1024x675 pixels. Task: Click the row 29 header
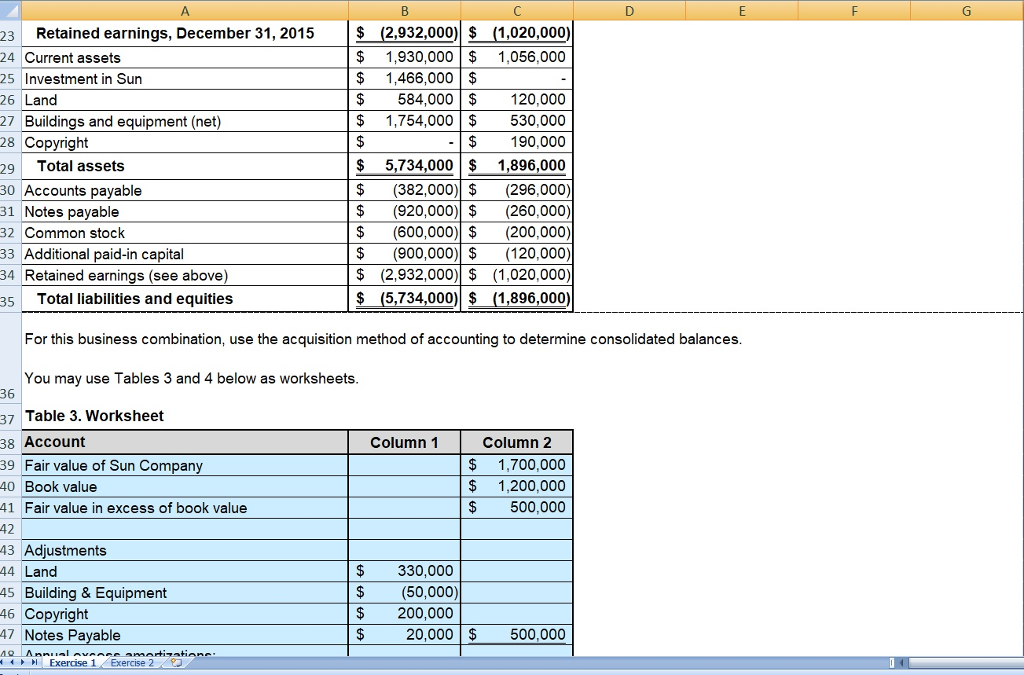(x=10, y=168)
